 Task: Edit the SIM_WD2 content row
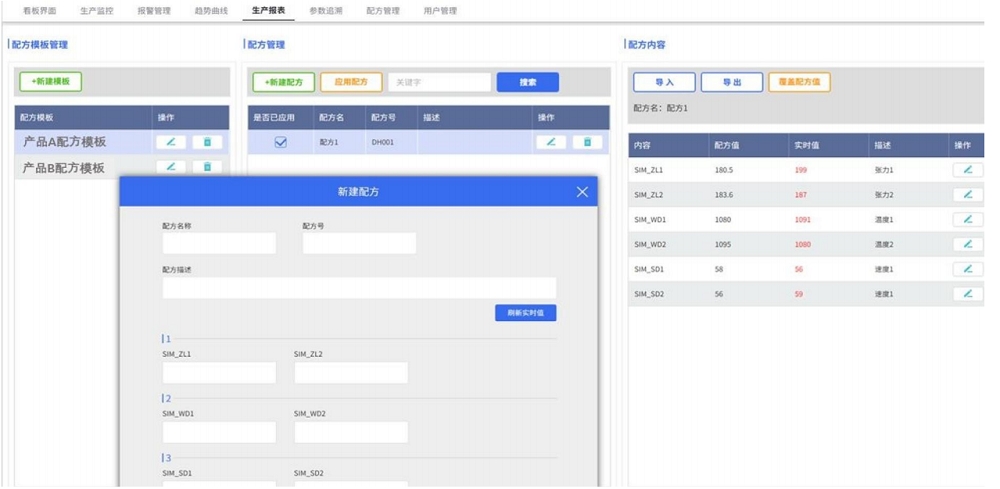click(967, 244)
